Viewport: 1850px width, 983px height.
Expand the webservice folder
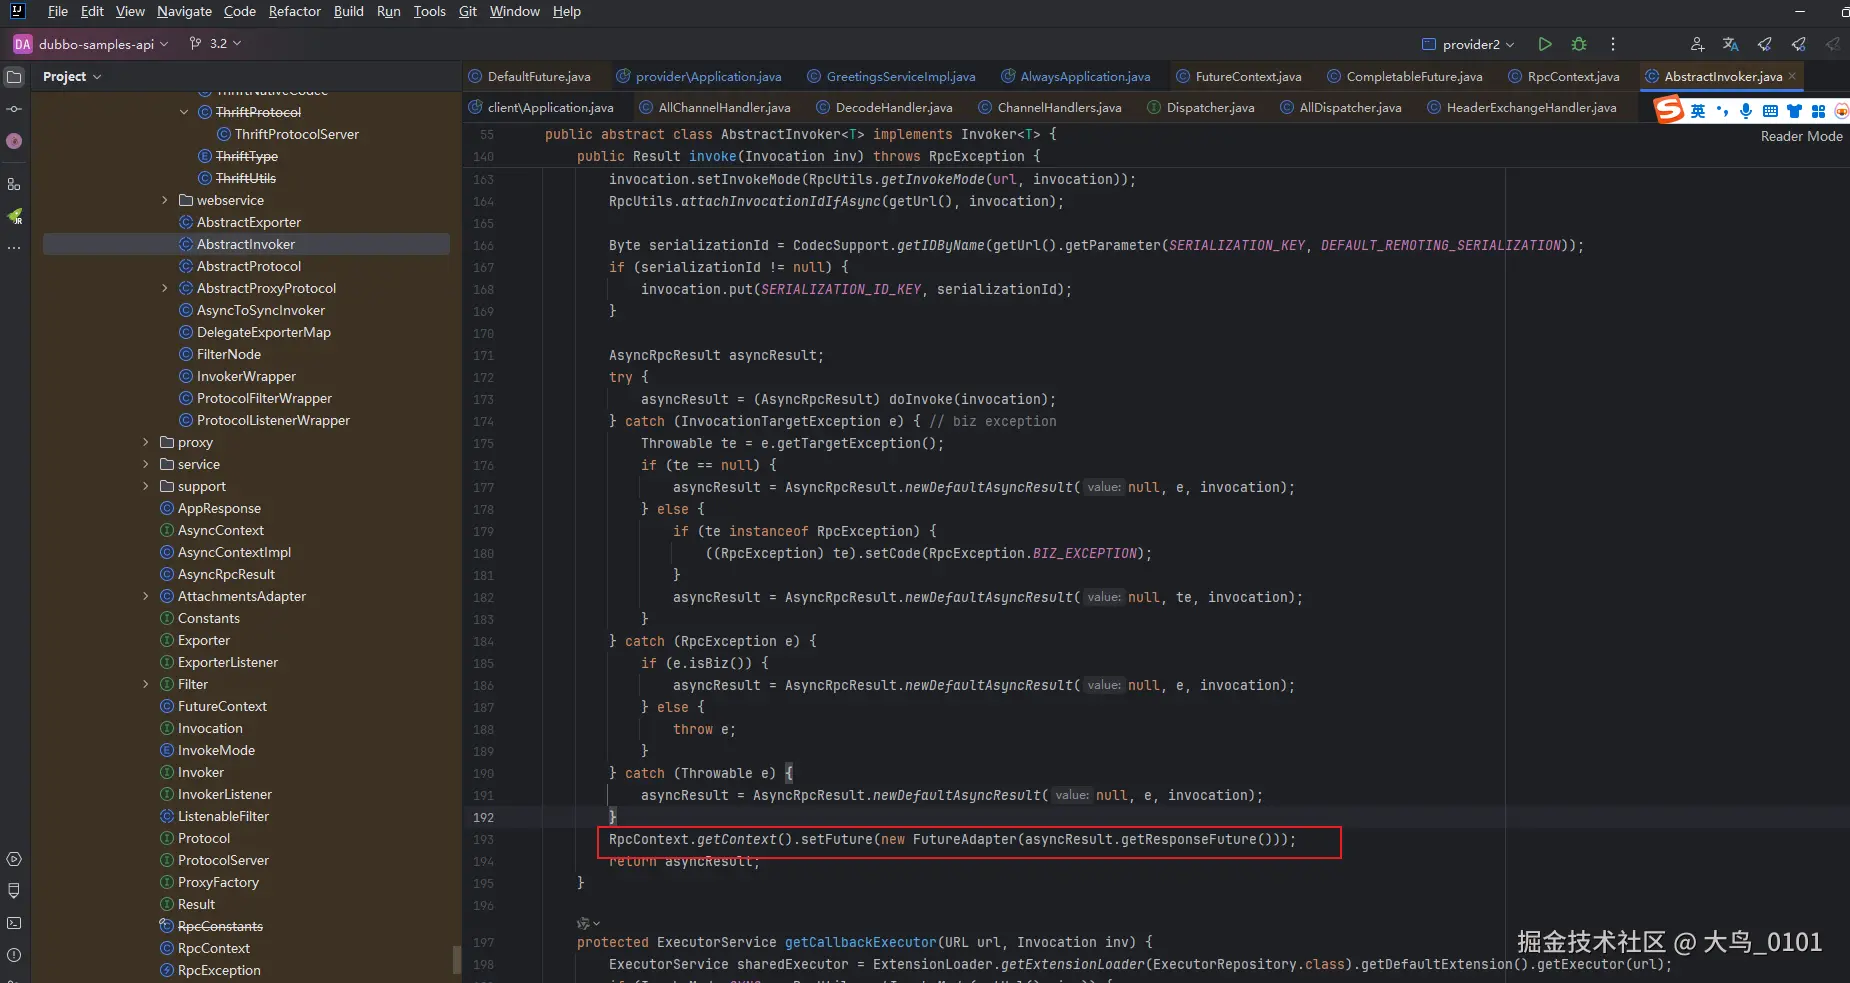click(165, 200)
